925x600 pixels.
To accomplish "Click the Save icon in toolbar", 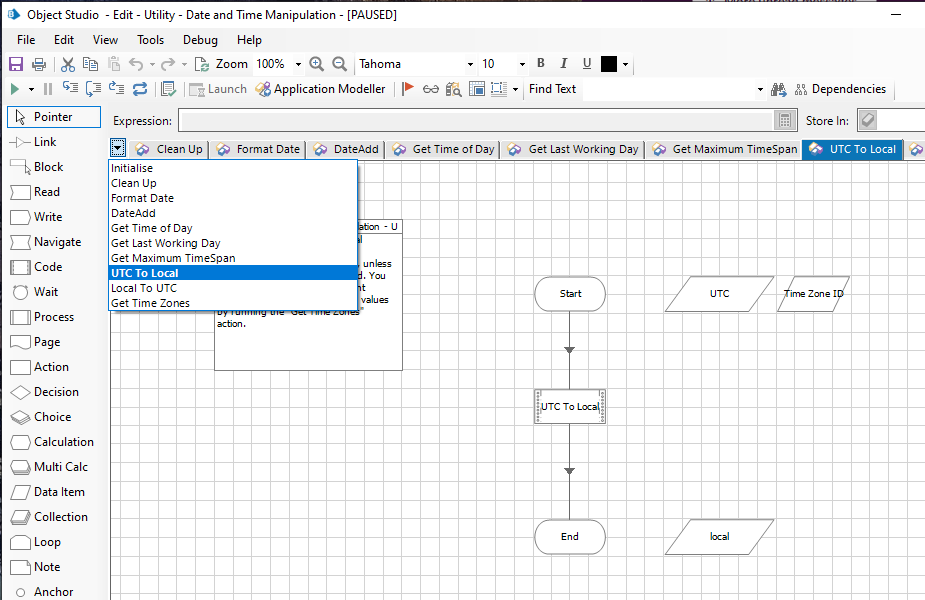I will point(16,64).
